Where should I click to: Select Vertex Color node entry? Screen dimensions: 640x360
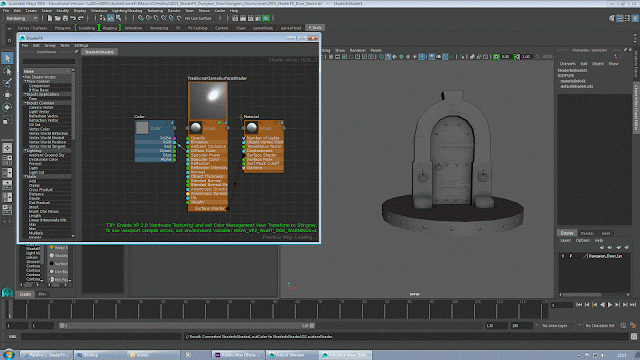coord(39,129)
